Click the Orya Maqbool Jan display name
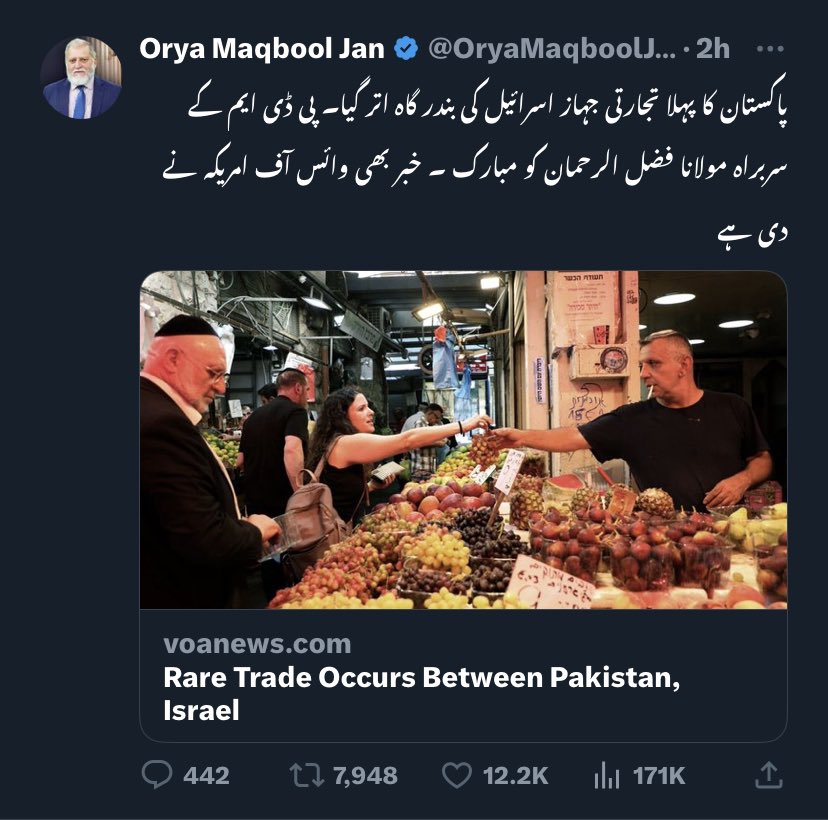 pos(262,49)
